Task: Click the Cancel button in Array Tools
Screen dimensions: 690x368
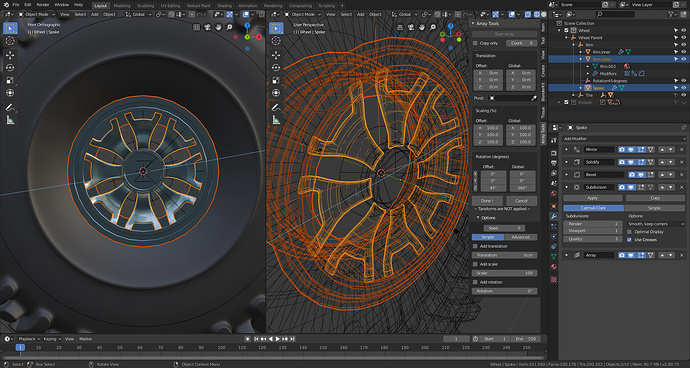Action: (x=521, y=201)
